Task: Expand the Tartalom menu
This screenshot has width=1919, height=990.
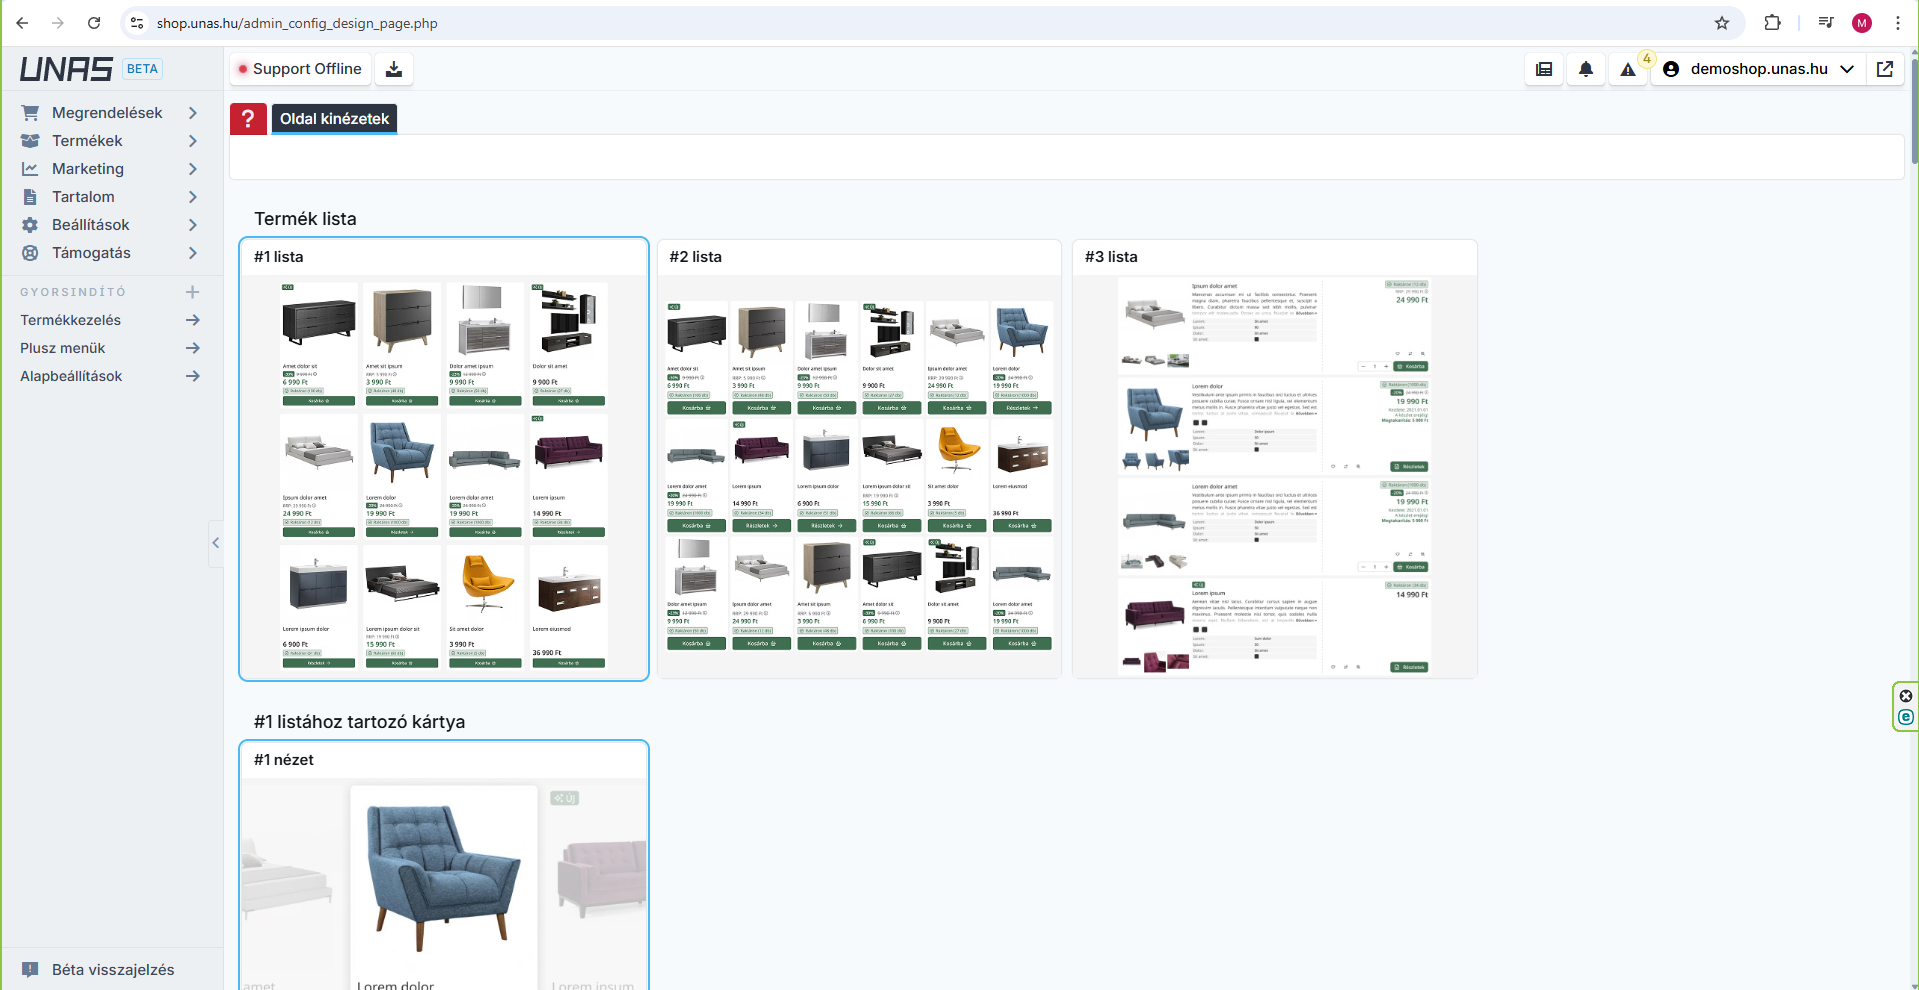Action: [x=111, y=197]
